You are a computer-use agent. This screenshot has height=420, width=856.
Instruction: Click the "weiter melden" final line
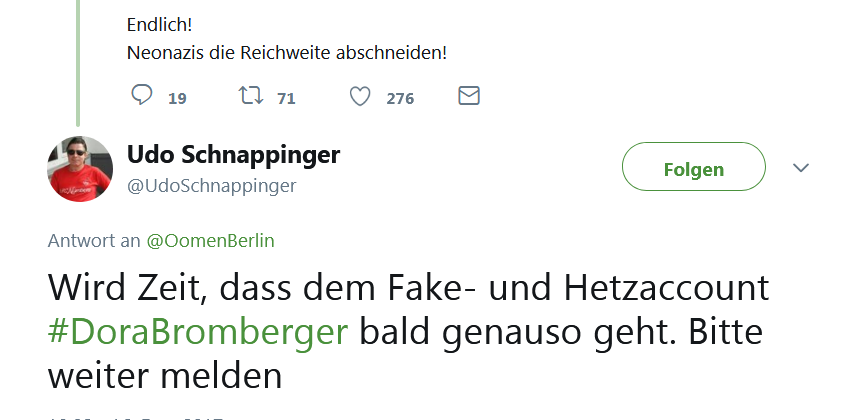(165, 376)
